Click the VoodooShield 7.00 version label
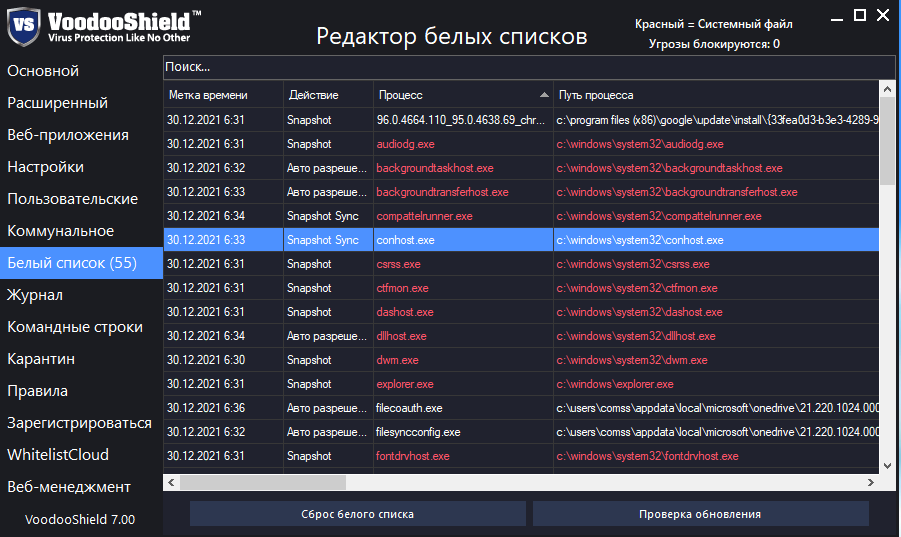 pos(80,520)
